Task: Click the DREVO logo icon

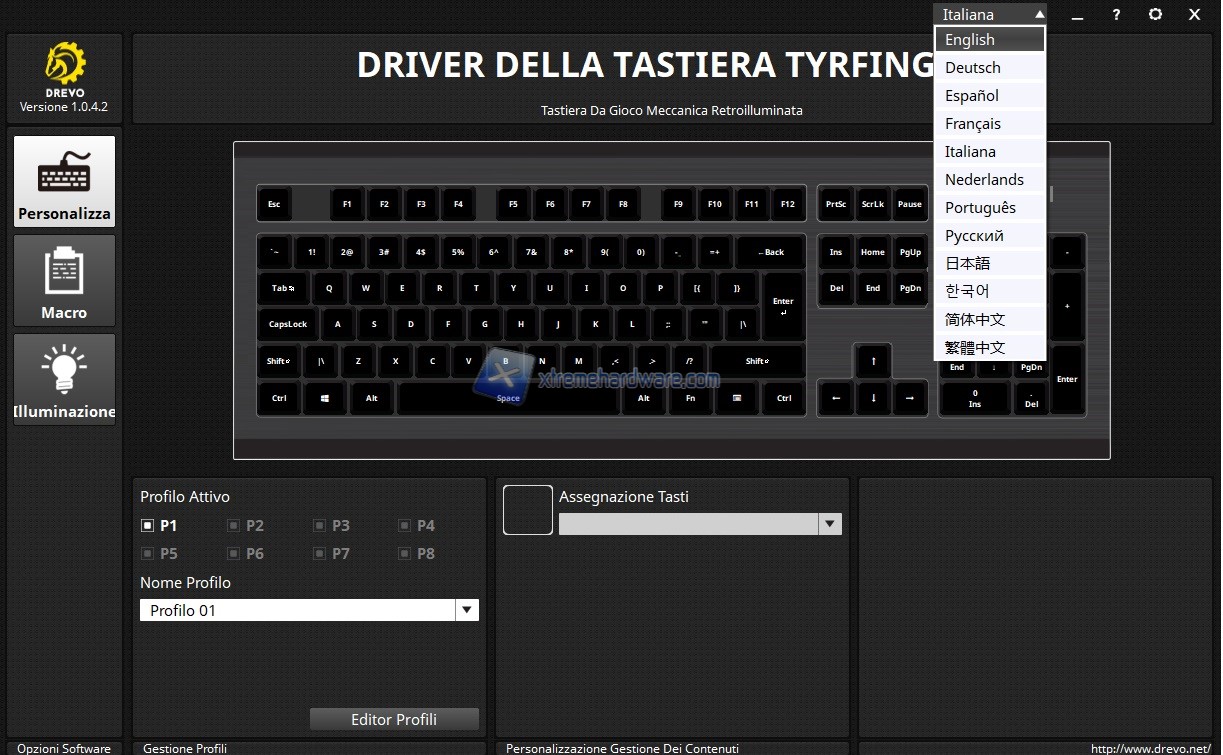Action: click(64, 65)
